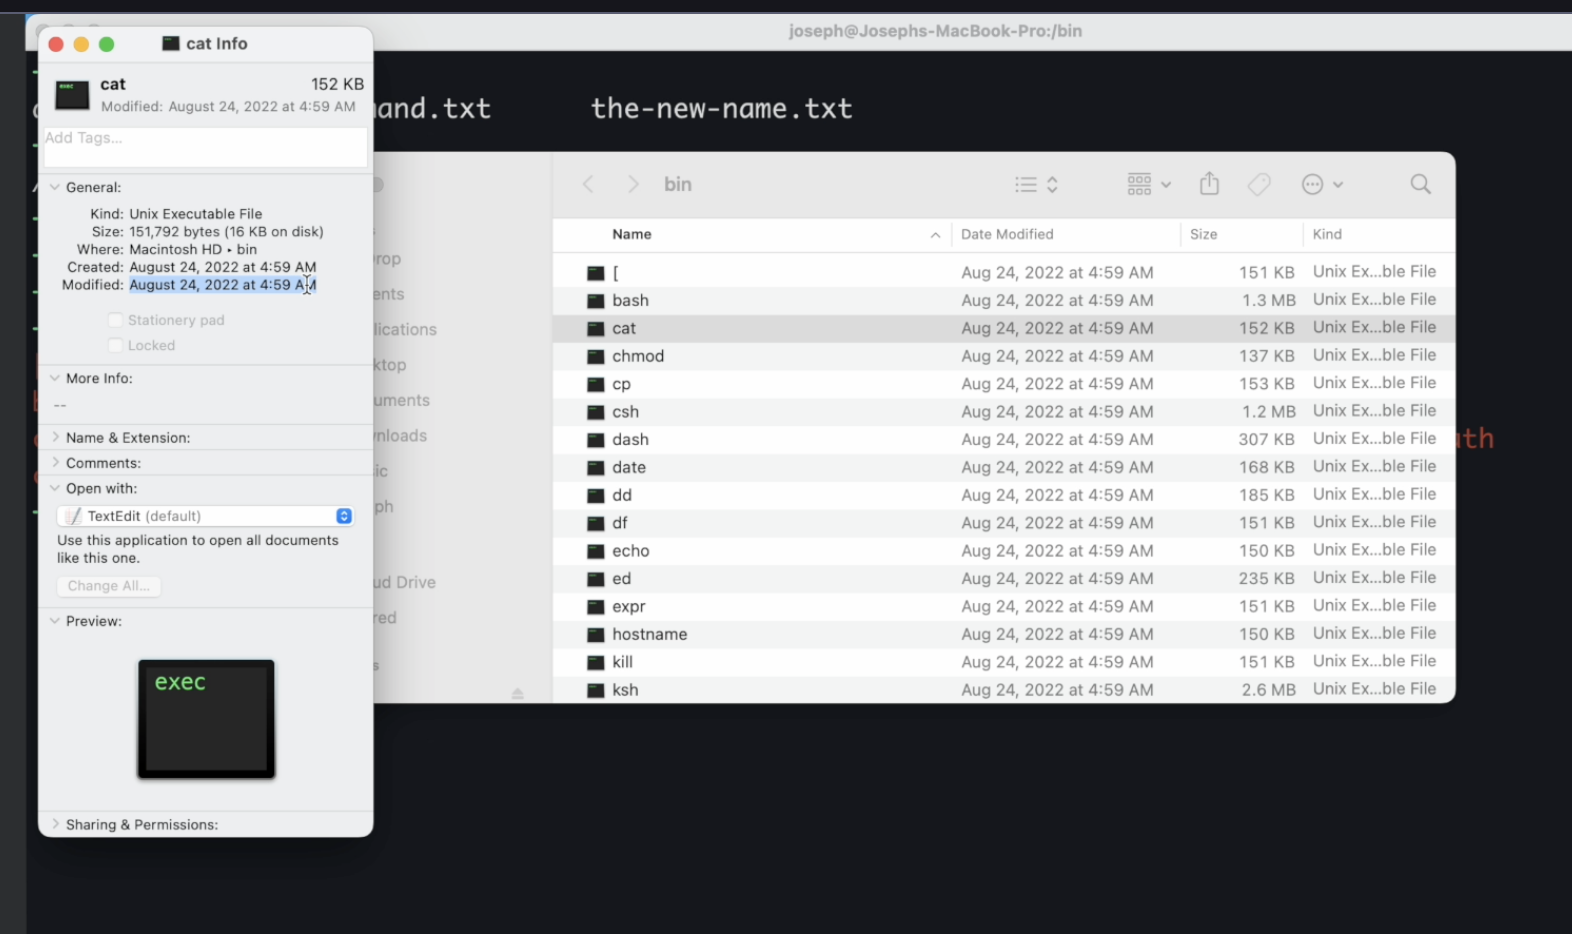Select the bash file in list

(x=630, y=300)
